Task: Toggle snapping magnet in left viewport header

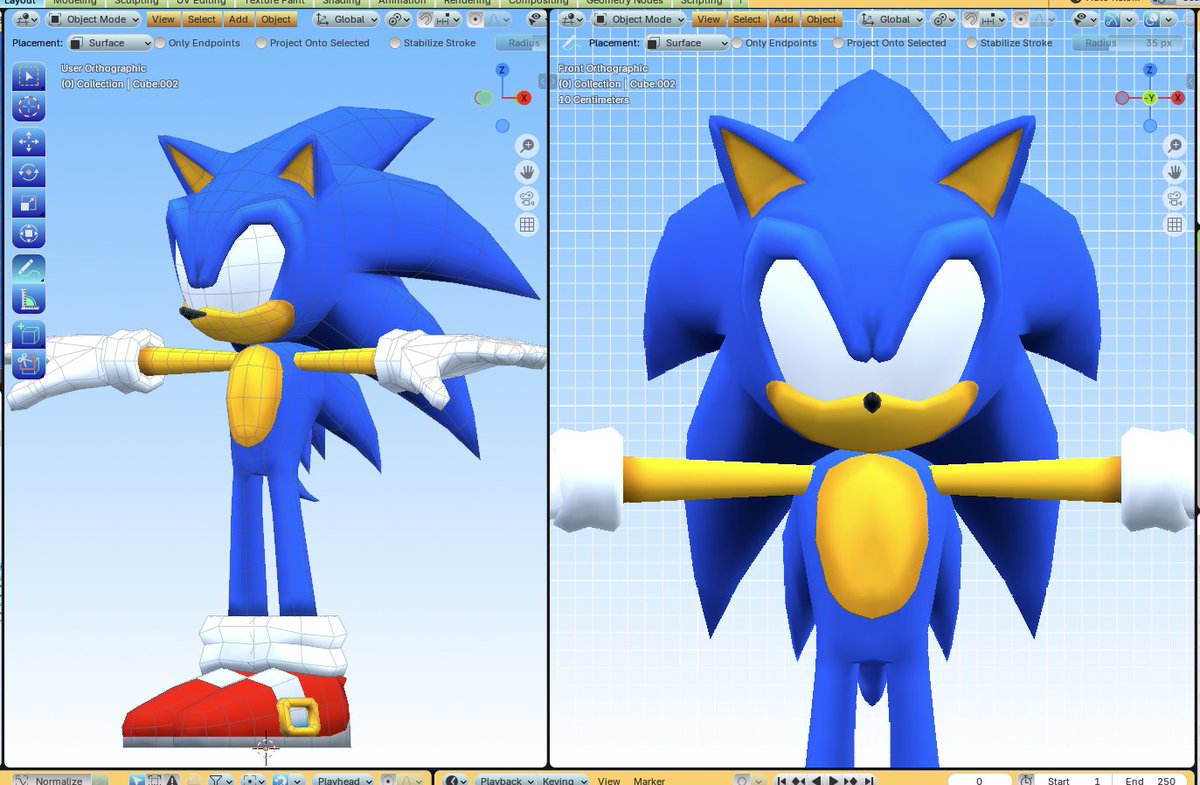Action: 426,19
